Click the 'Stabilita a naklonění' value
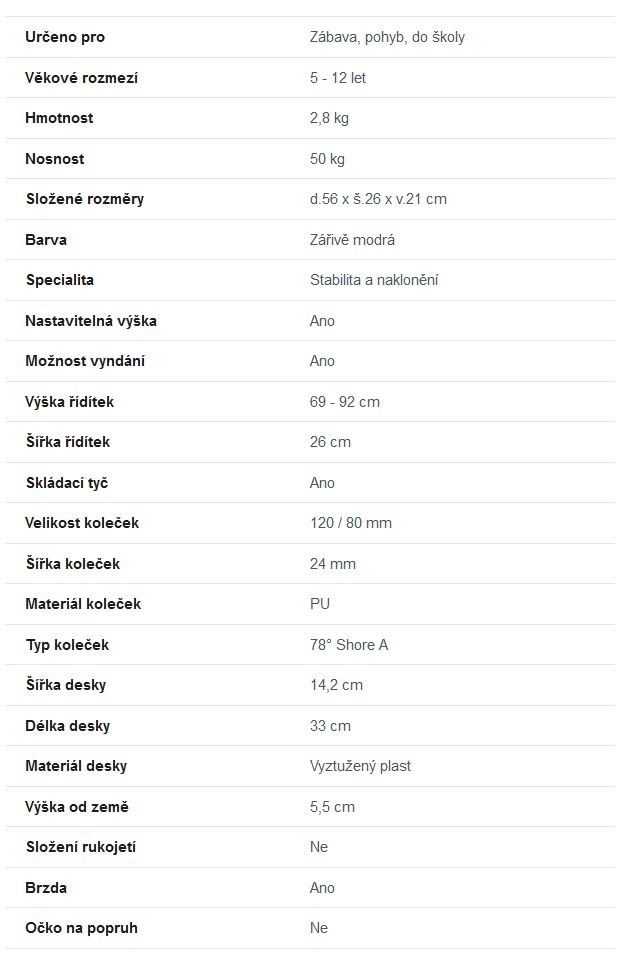 374,280
